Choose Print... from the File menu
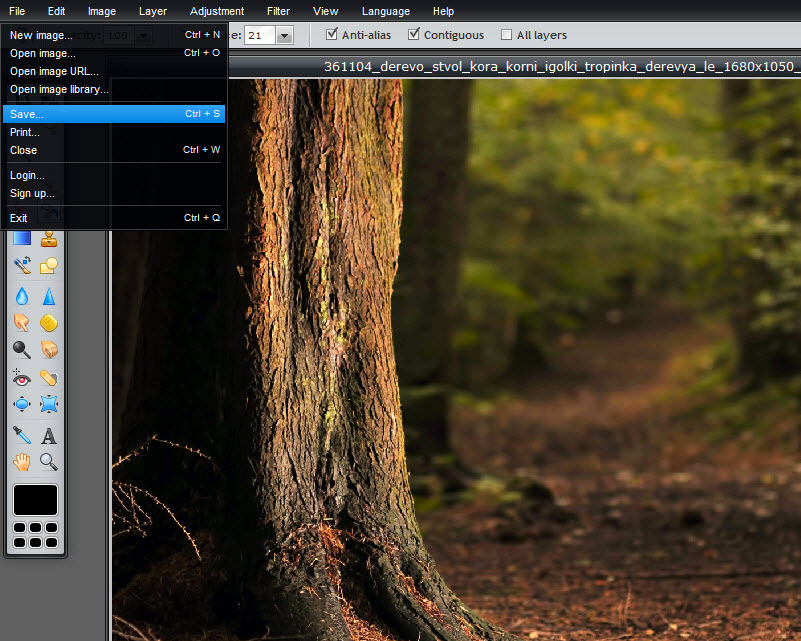The height and width of the screenshot is (641, 801). (114, 132)
